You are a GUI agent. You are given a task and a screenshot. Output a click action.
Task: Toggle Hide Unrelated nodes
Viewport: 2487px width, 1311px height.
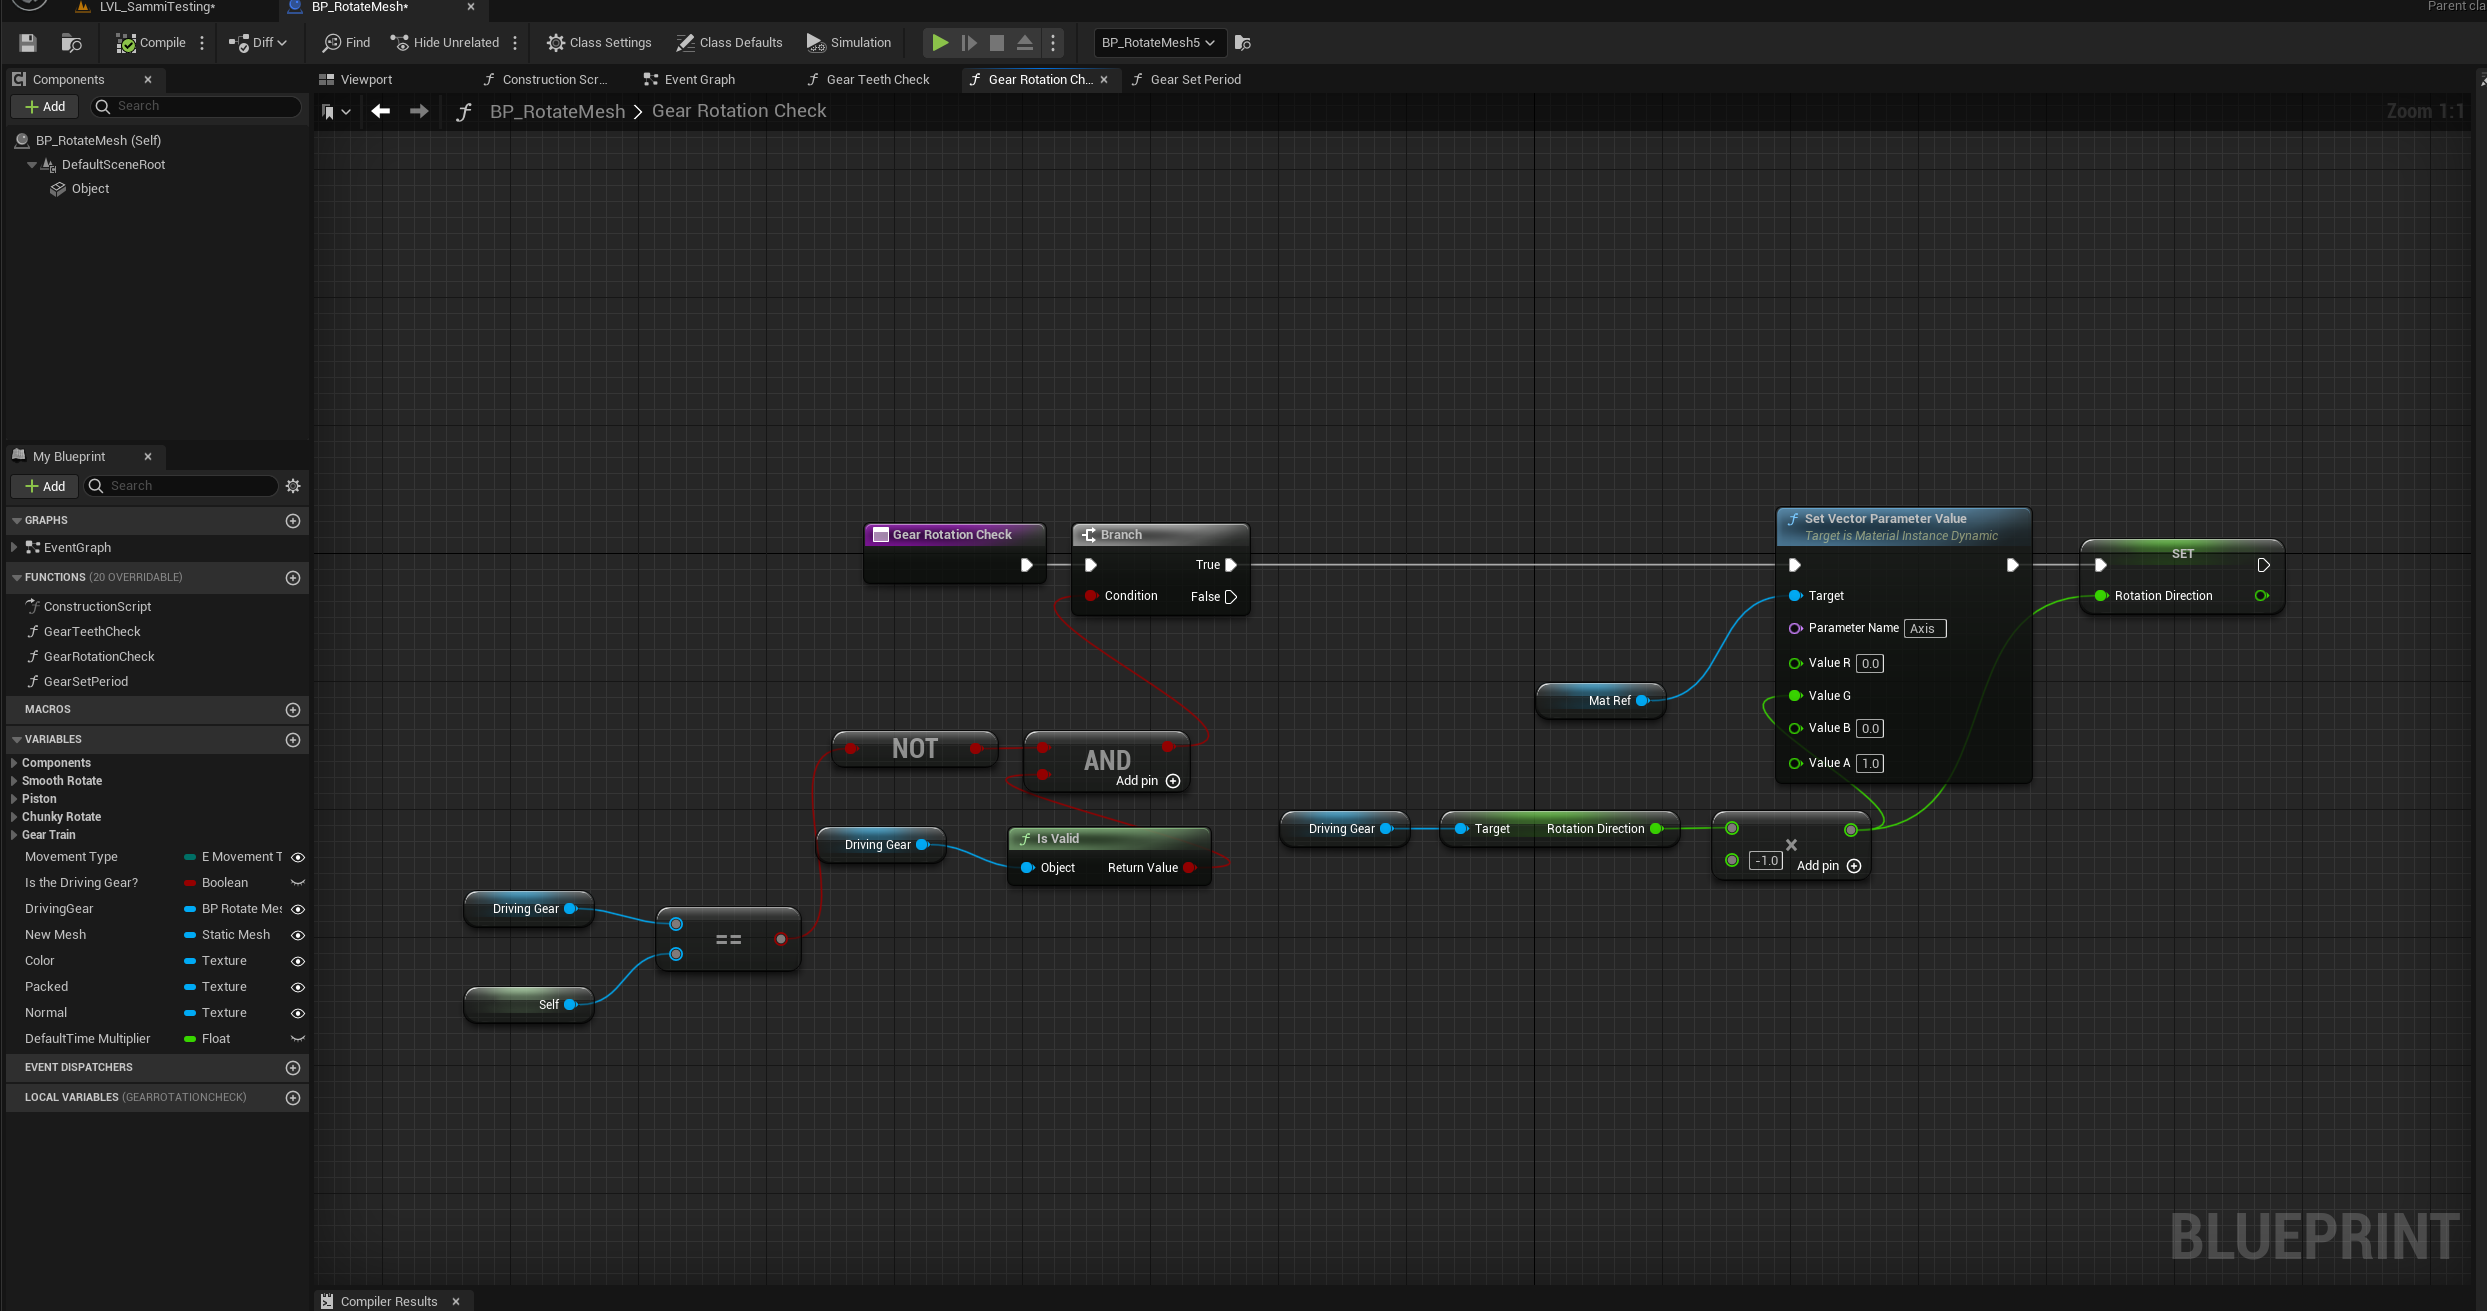(x=444, y=42)
